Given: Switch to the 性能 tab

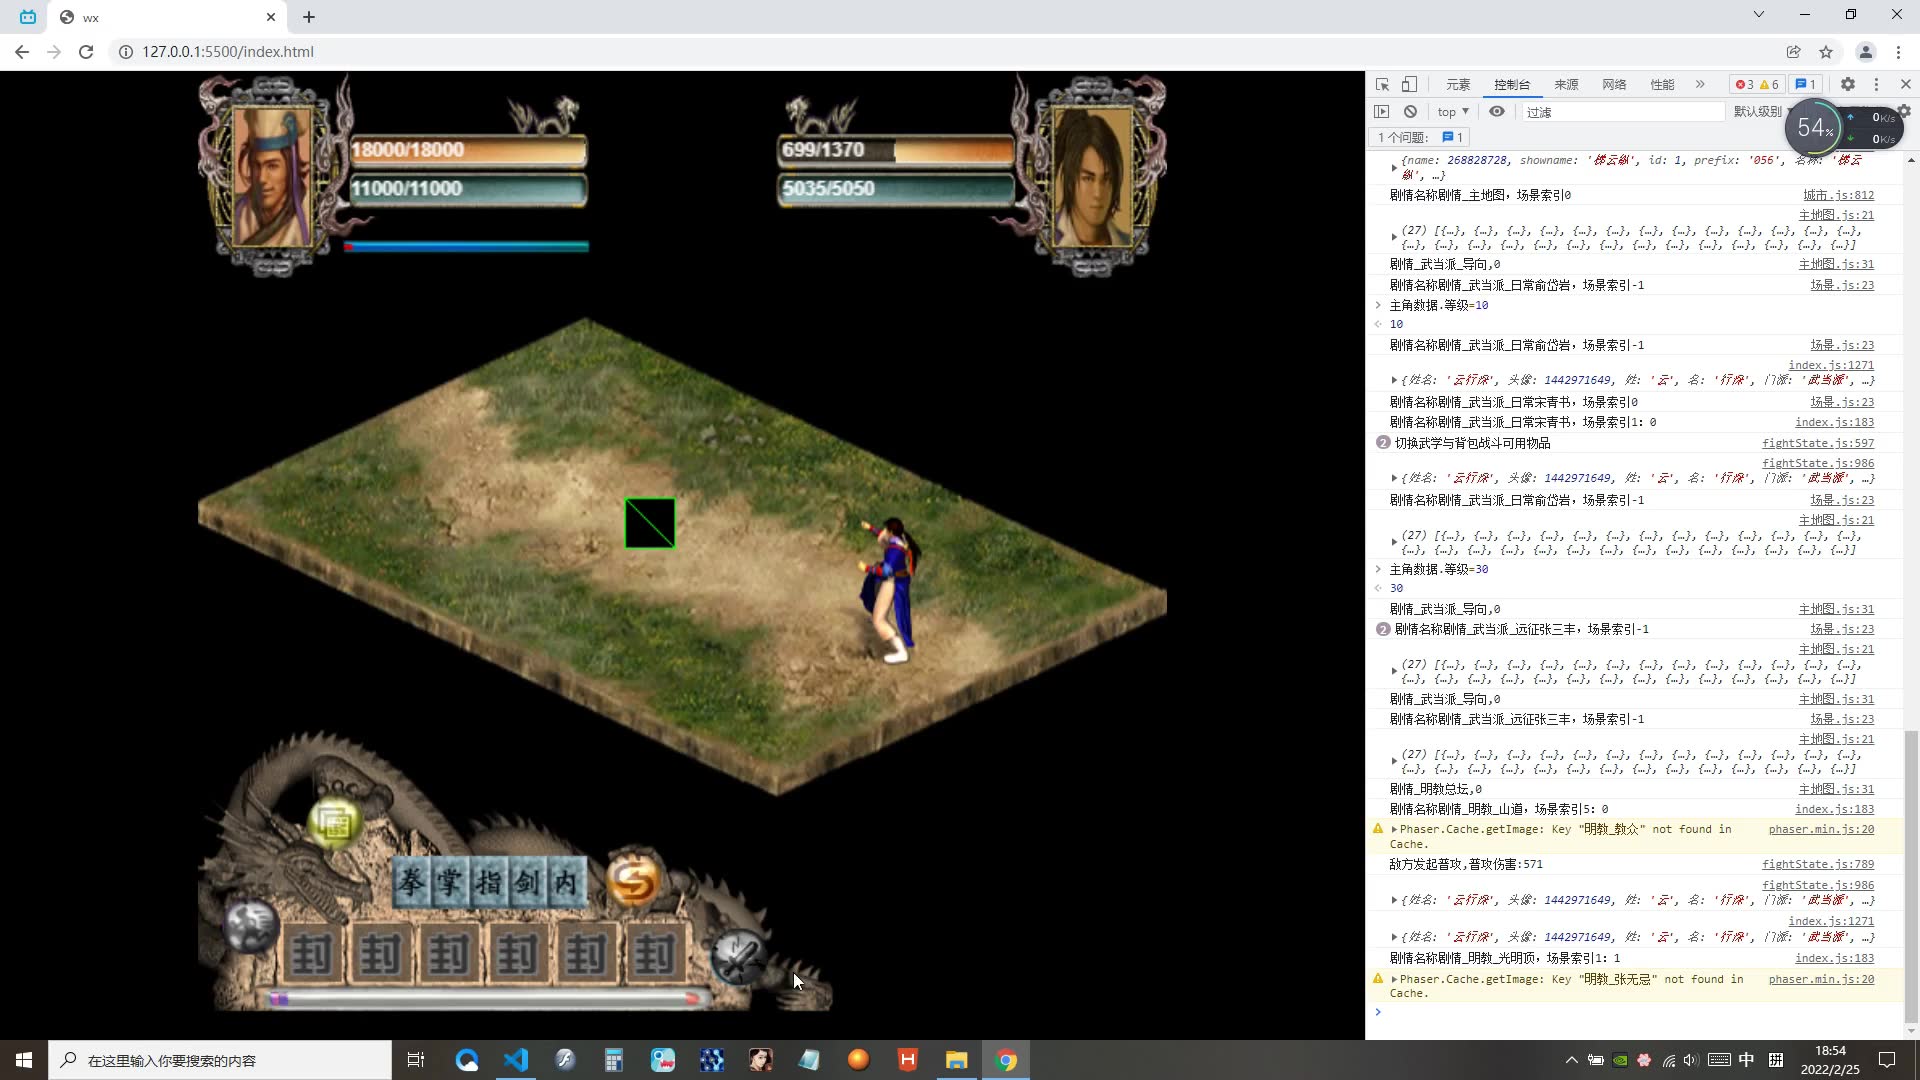Looking at the screenshot, I should pyautogui.click(x=1662, y=85).
